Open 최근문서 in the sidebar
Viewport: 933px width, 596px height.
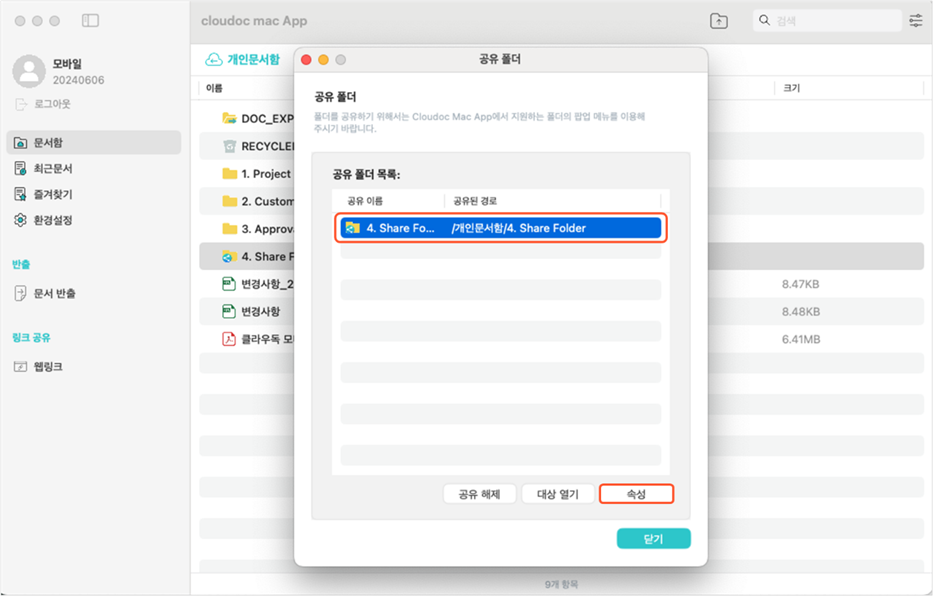pos(54,169)
